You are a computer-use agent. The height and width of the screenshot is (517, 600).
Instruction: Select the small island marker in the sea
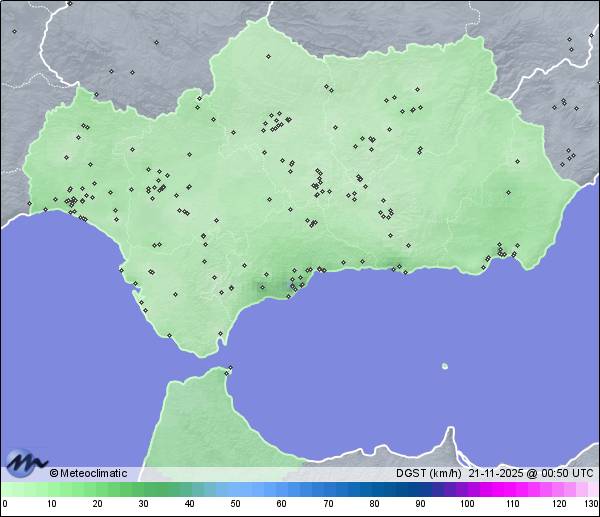[445, 366]
